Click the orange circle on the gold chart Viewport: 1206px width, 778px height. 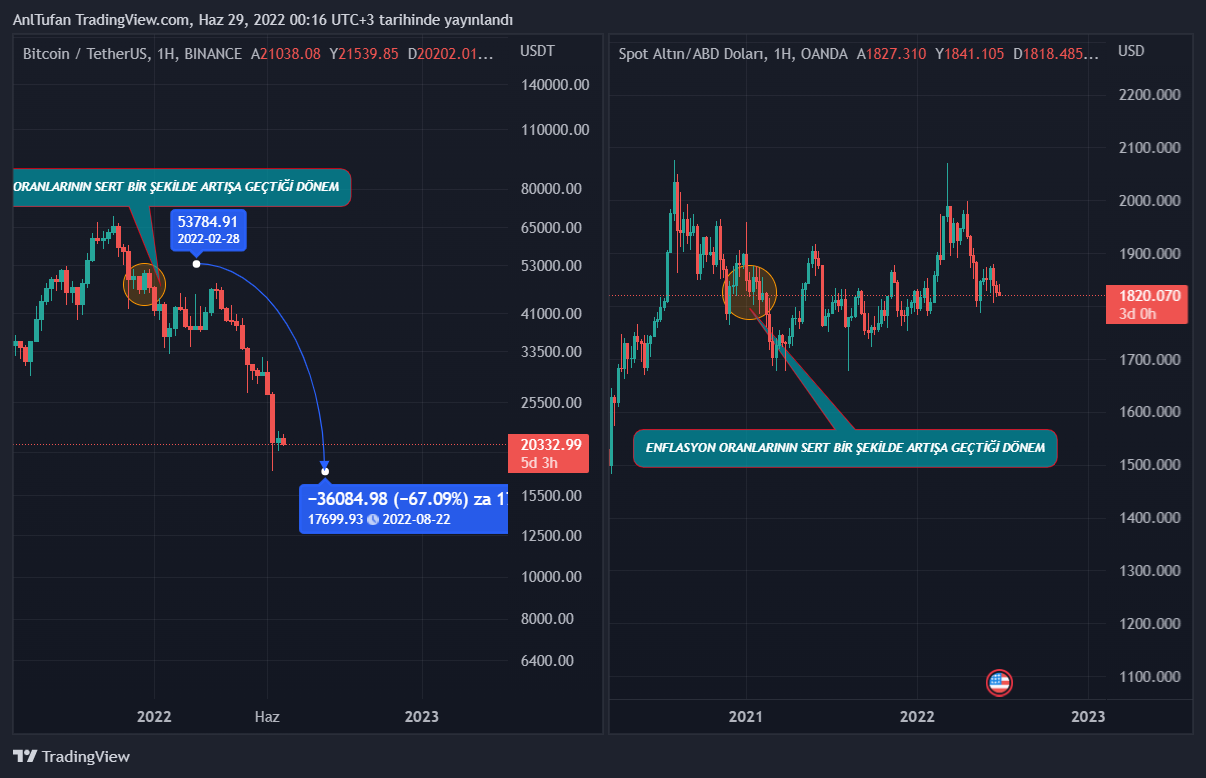click(749, 292)
